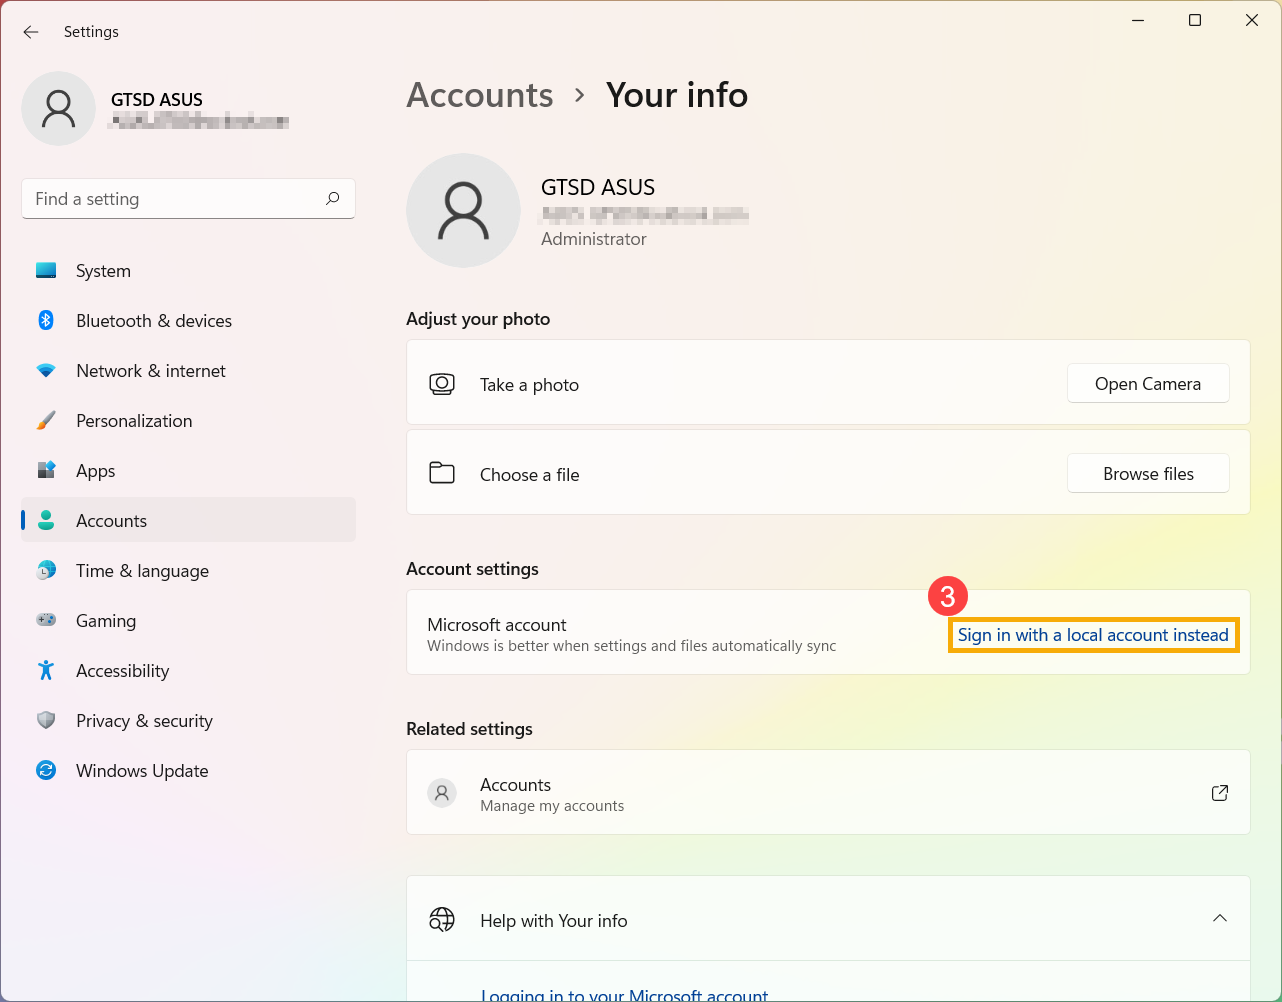Click the Network & internet Wi-Fi icon
The height and width of the screenshot is (1002, 1282).
tap(46, 371)
